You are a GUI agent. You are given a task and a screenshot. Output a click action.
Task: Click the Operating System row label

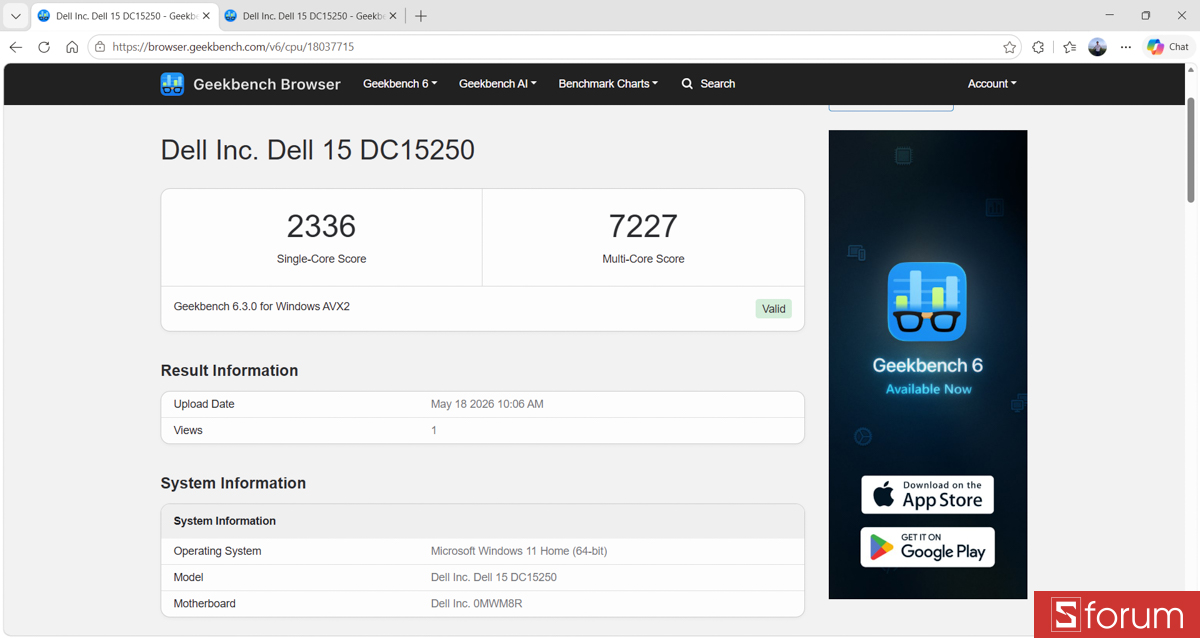click(x=217, y=551)
